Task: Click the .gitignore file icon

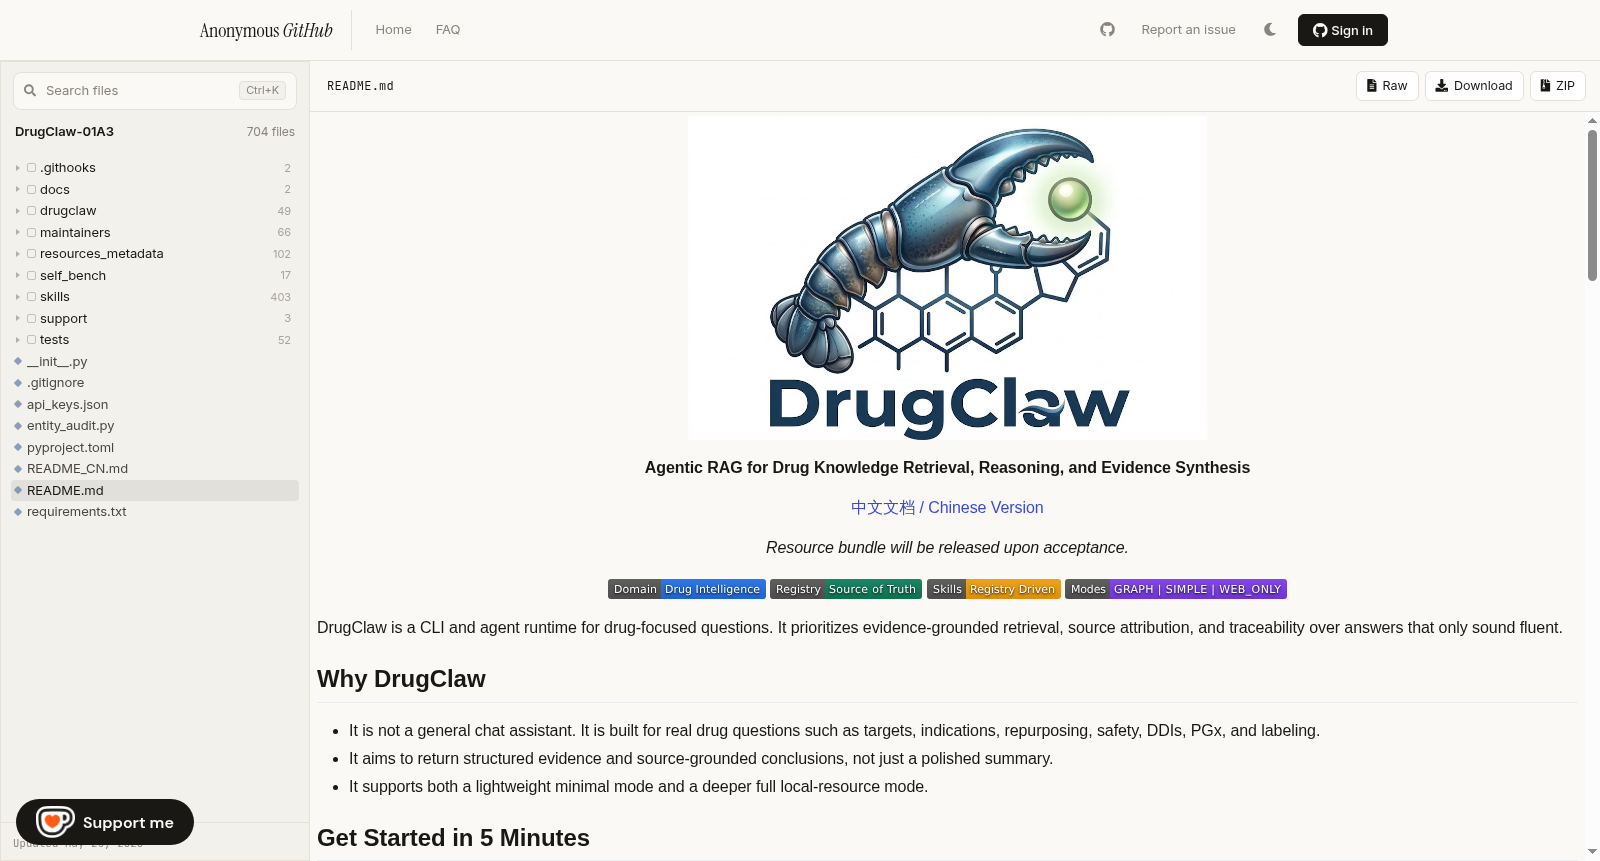Action: tap(18, 383)
